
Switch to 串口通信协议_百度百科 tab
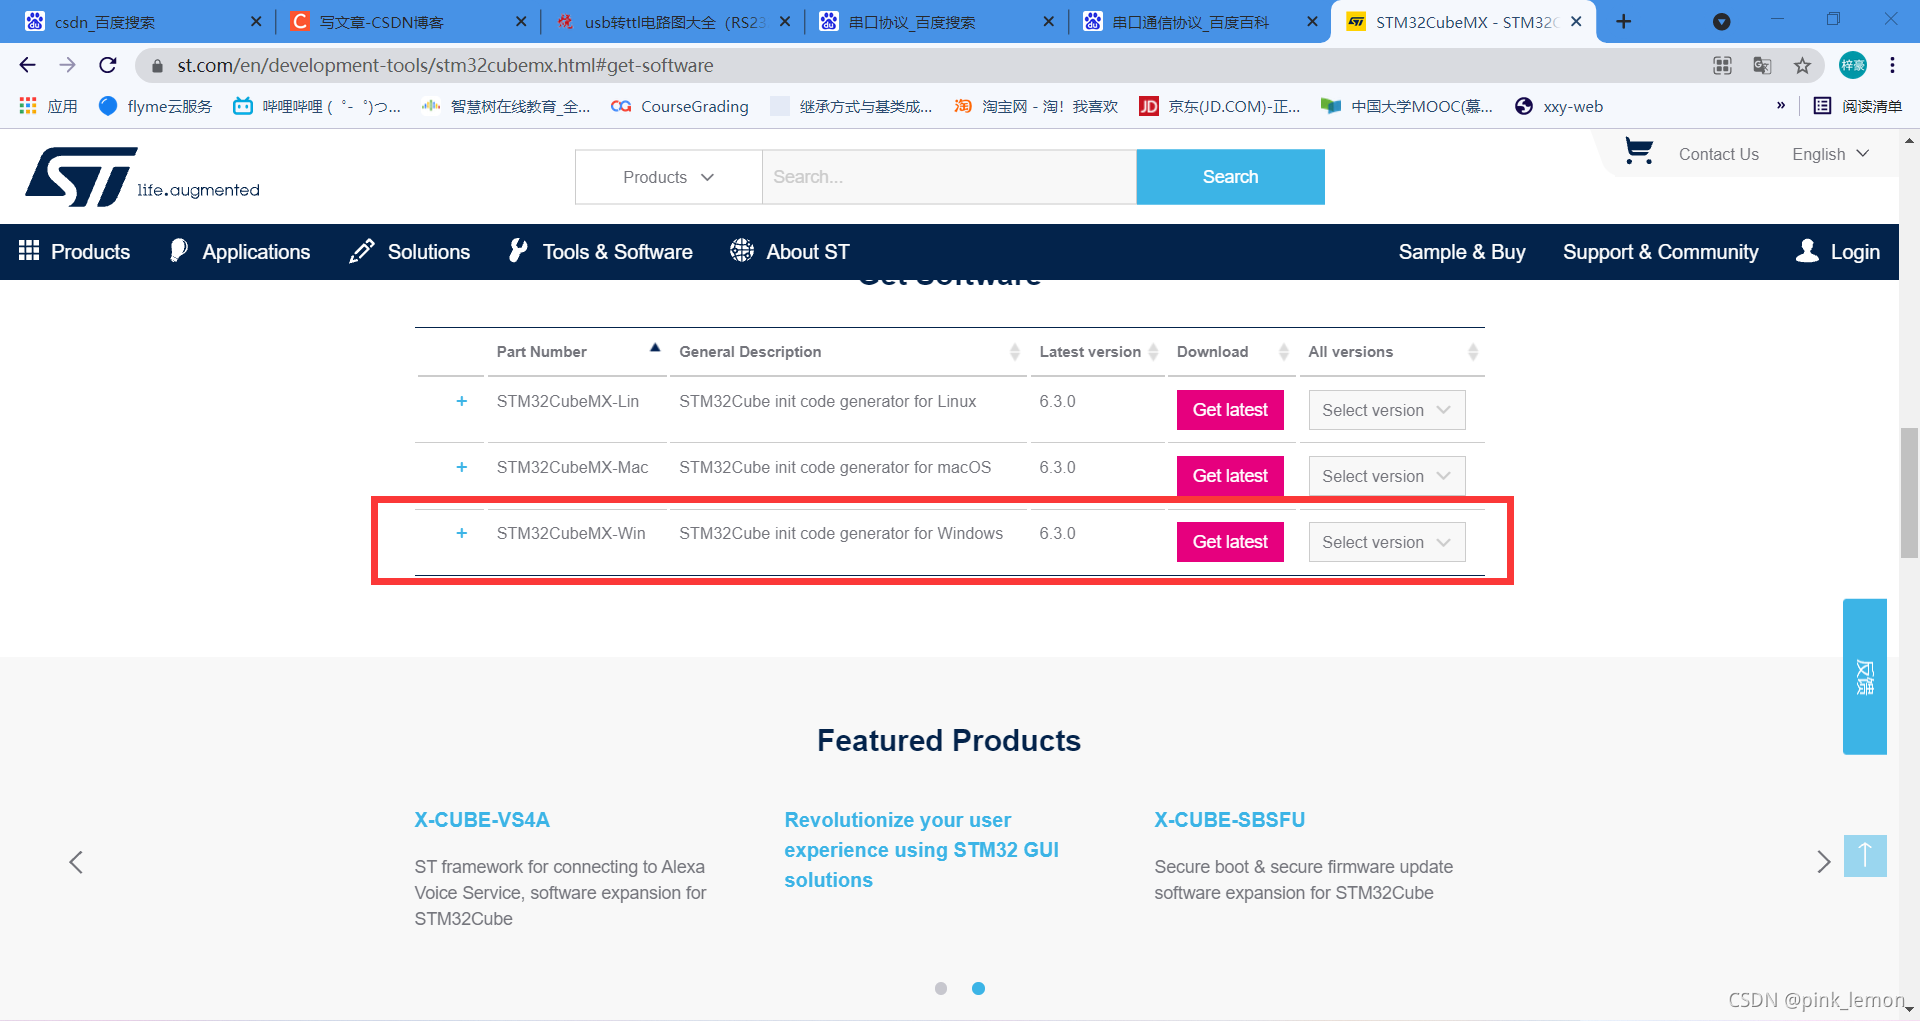click(1199, 21)
